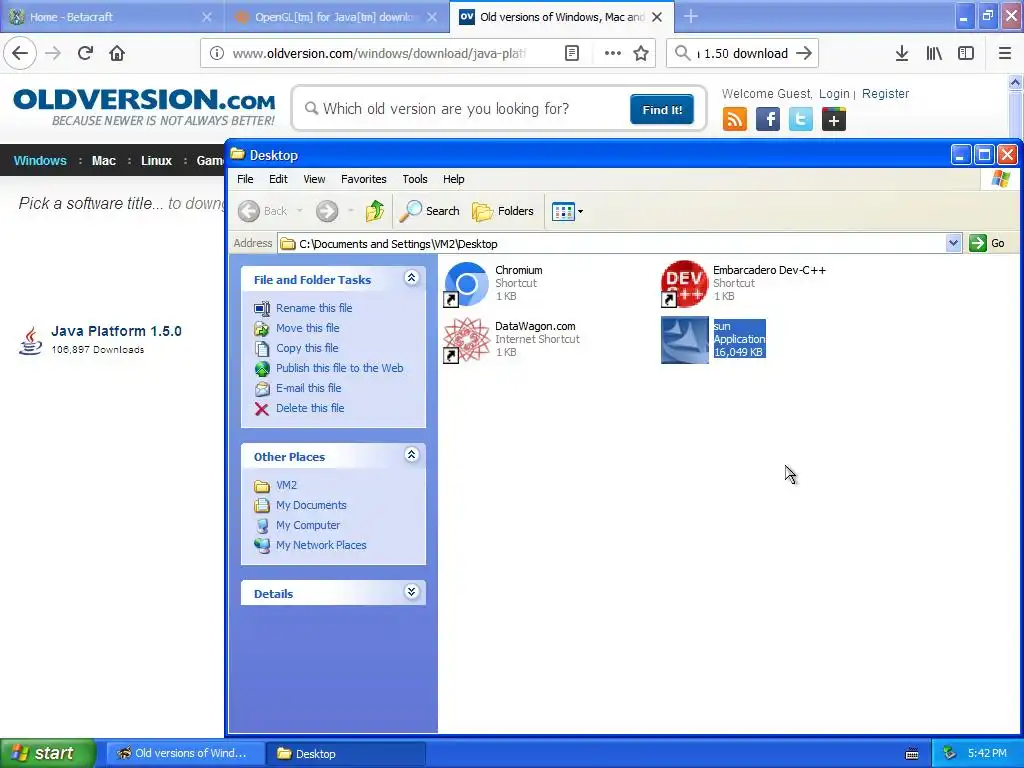Click Firefox back arrow button
1024x768 pixels.
[20, 53]
